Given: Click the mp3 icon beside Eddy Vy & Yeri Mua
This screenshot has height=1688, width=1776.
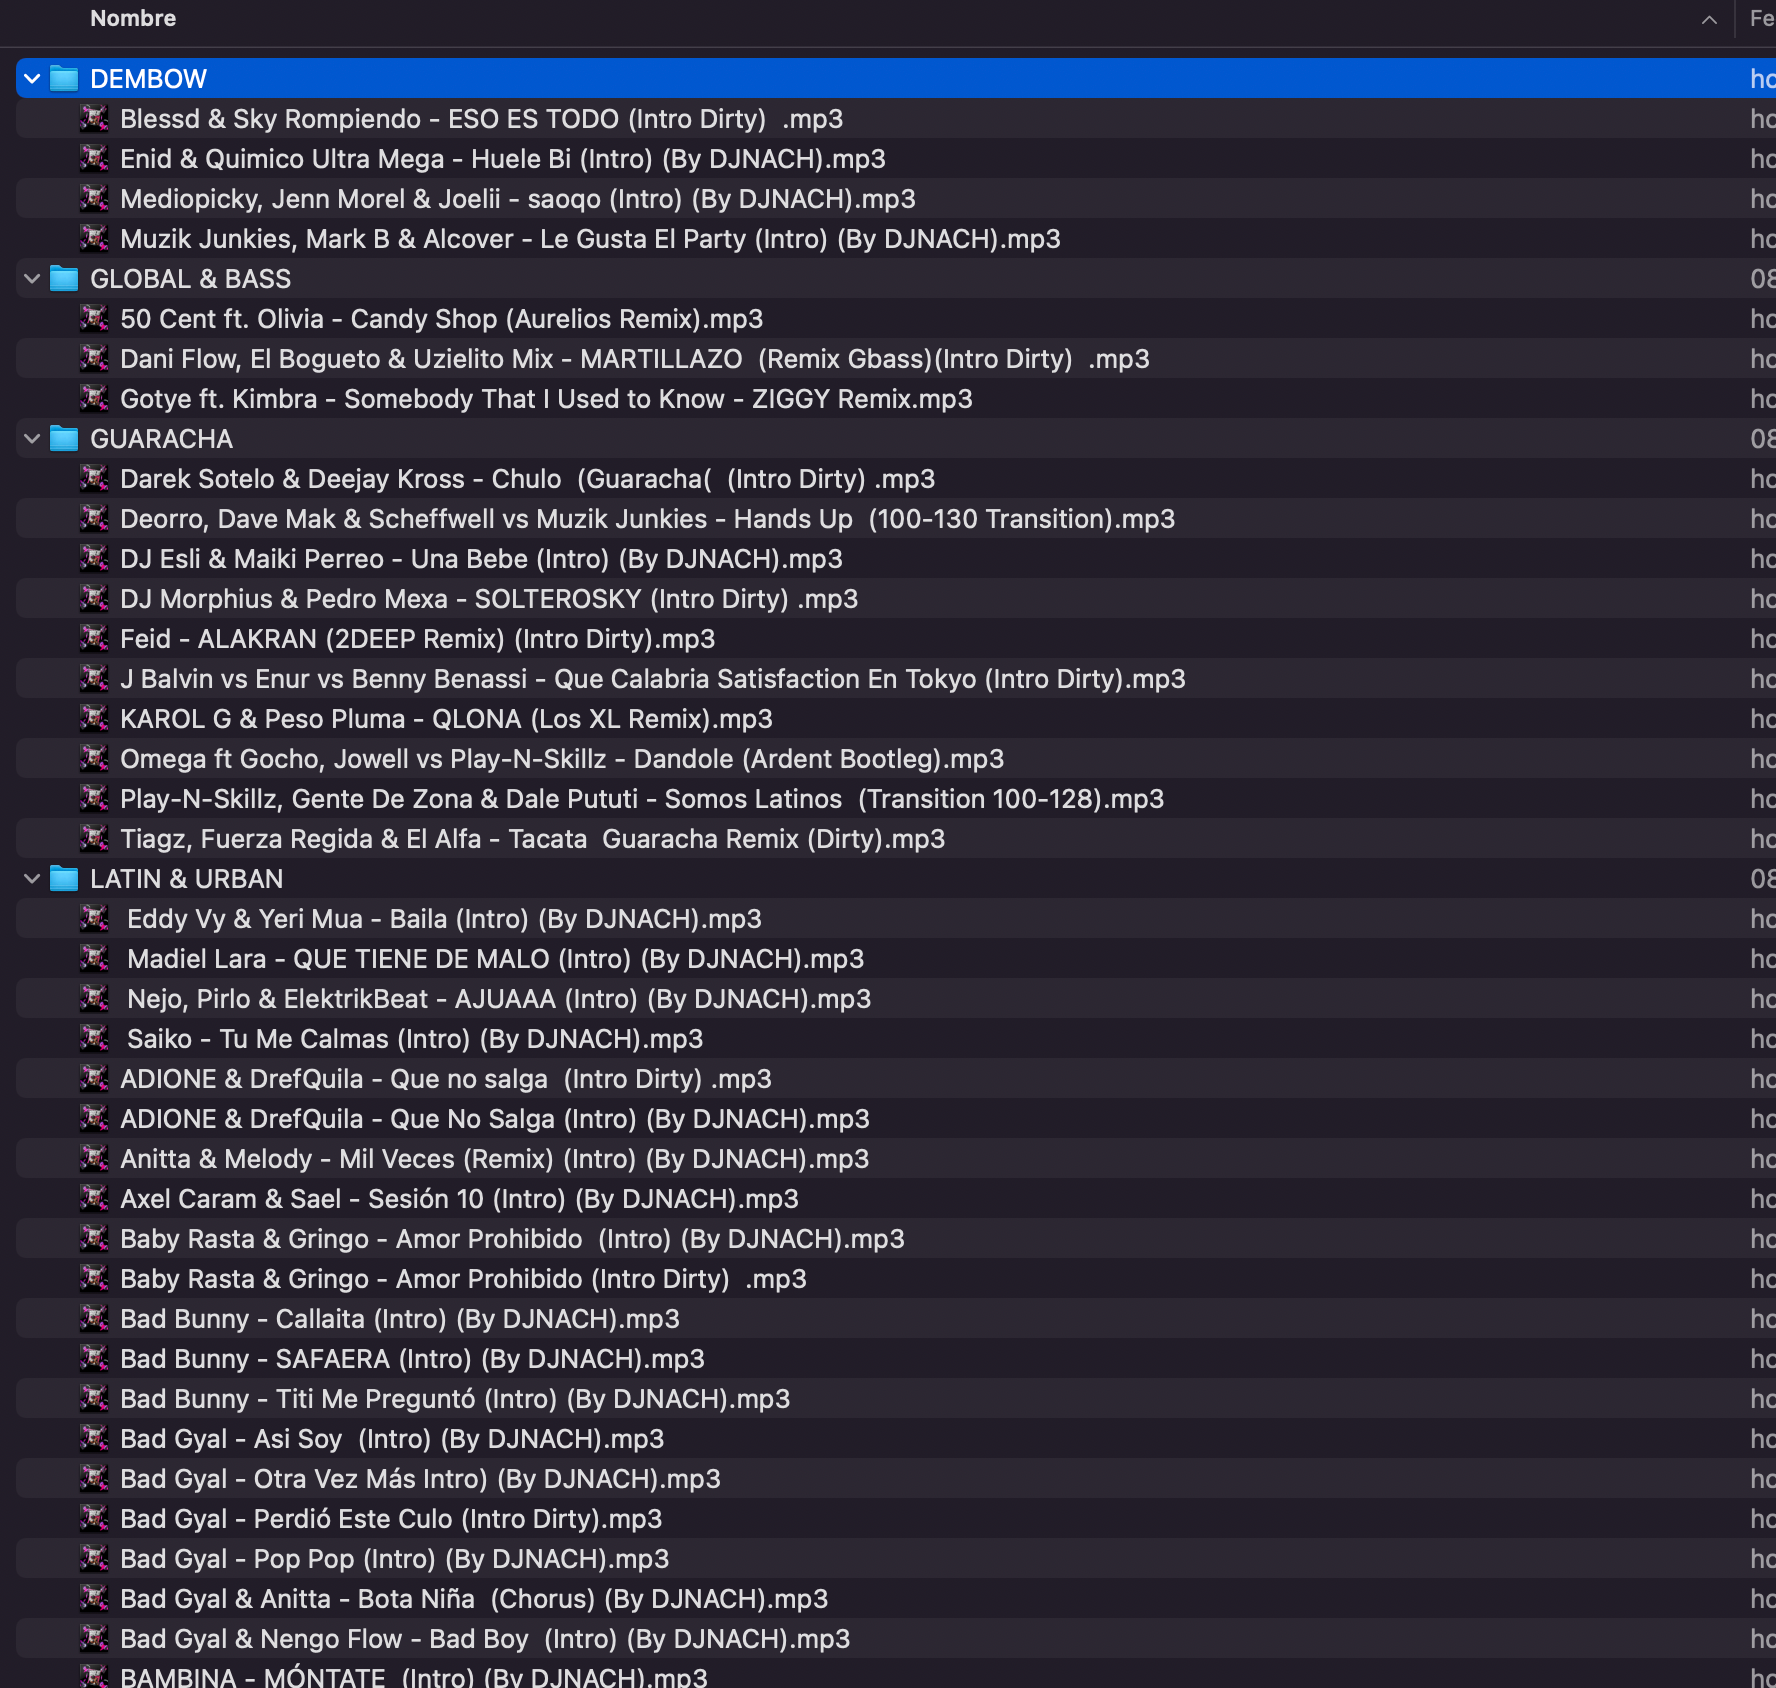Looking at the screenshot, I should click(x=94, y=918).
